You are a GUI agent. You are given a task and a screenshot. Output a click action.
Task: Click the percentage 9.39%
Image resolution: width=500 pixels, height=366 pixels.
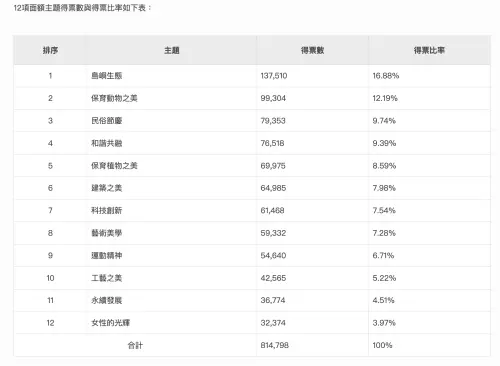384,143
